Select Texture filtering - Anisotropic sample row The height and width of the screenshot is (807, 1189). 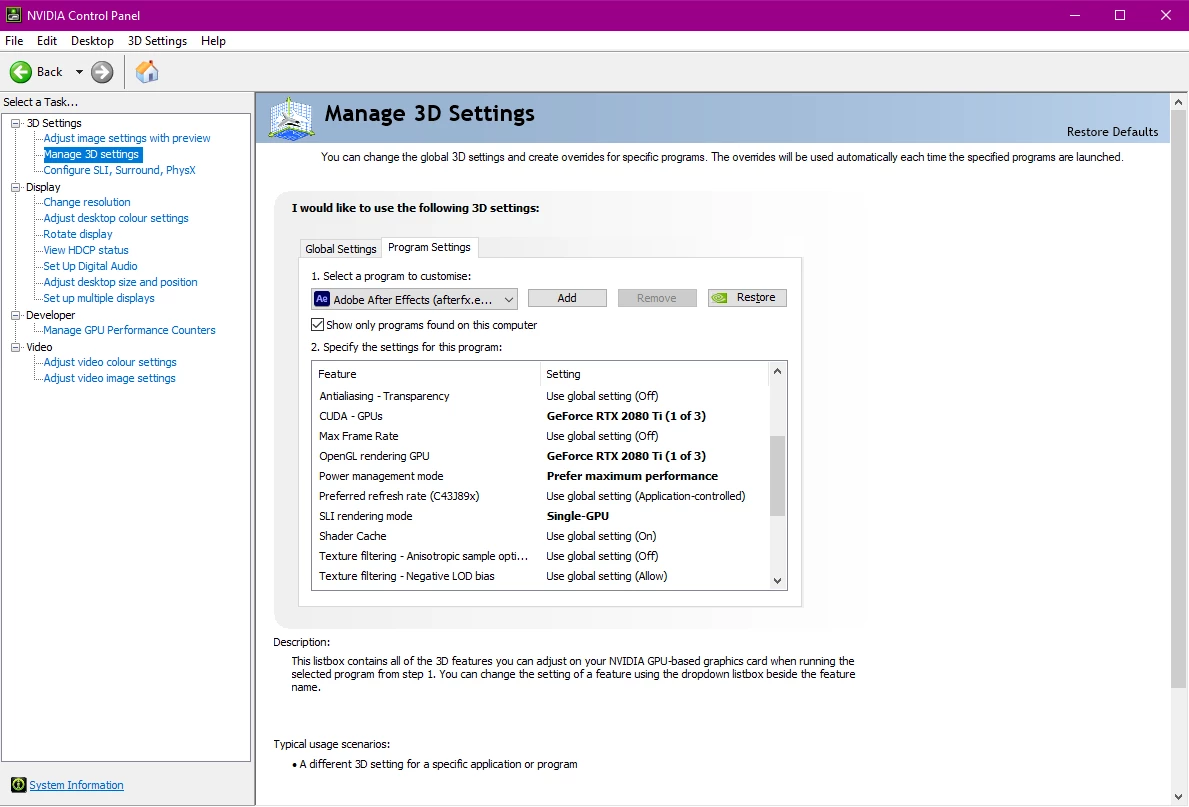(x=540, y=556)
